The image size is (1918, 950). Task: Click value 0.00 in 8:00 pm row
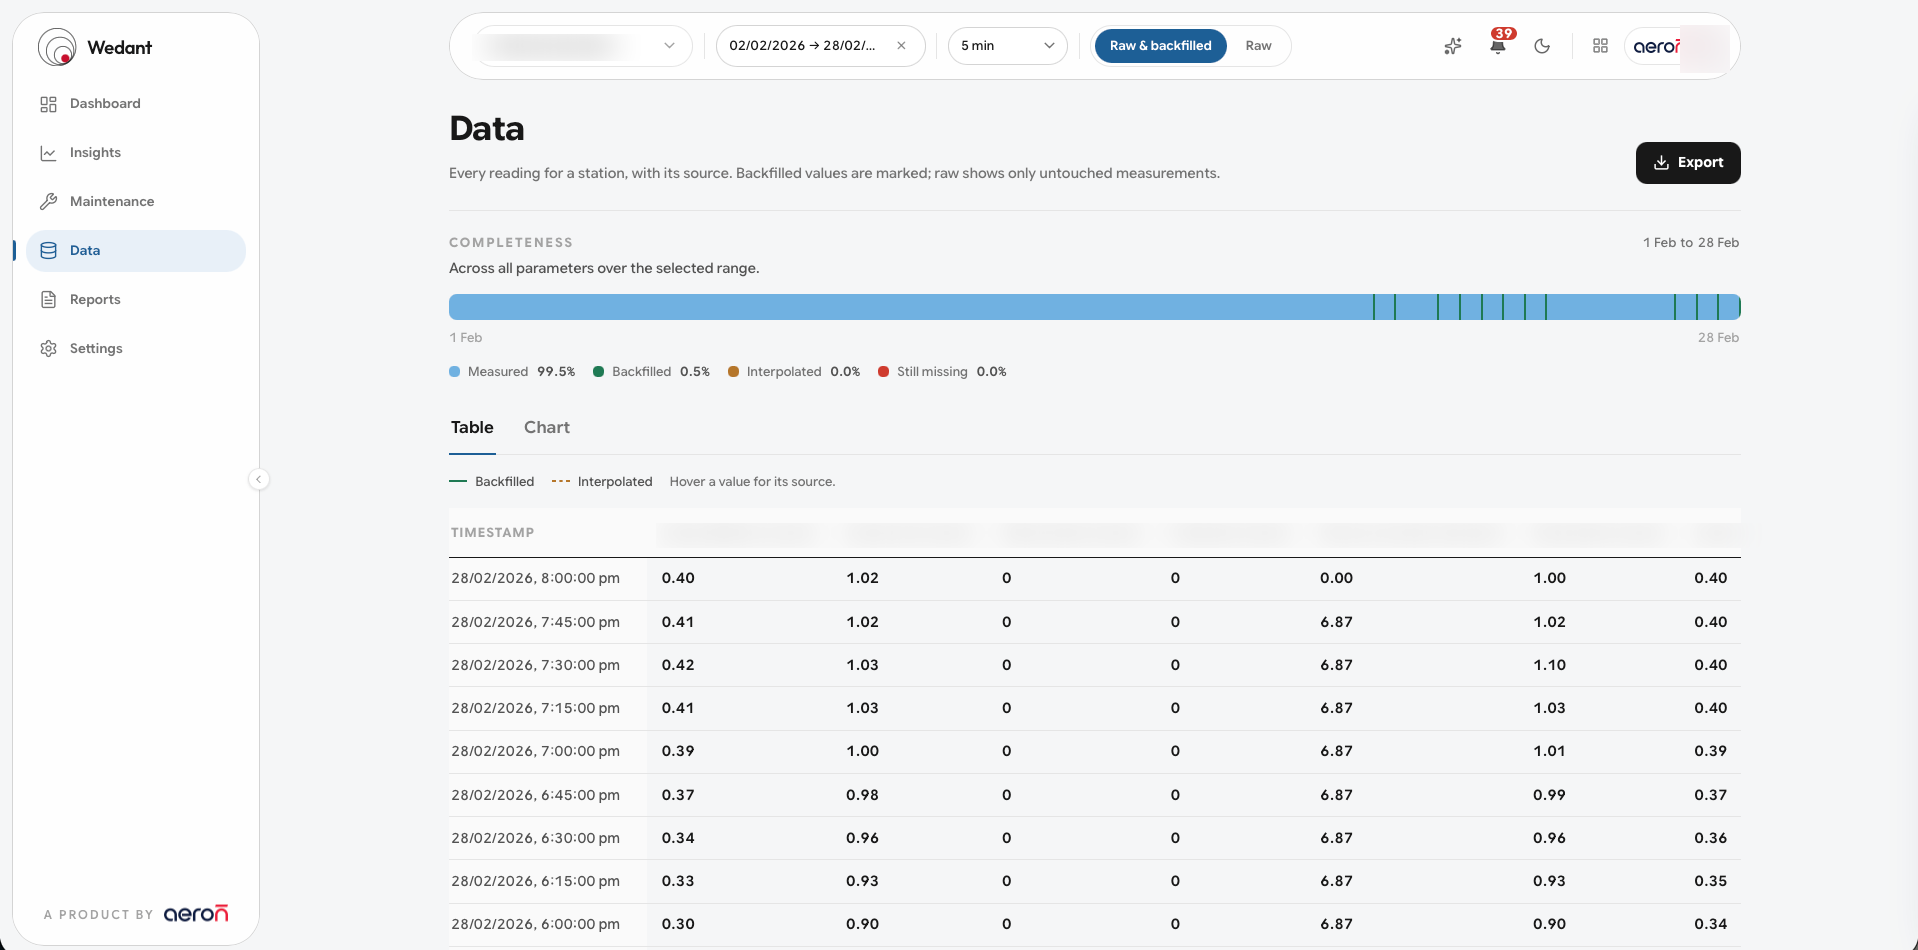coord(1336,579)
